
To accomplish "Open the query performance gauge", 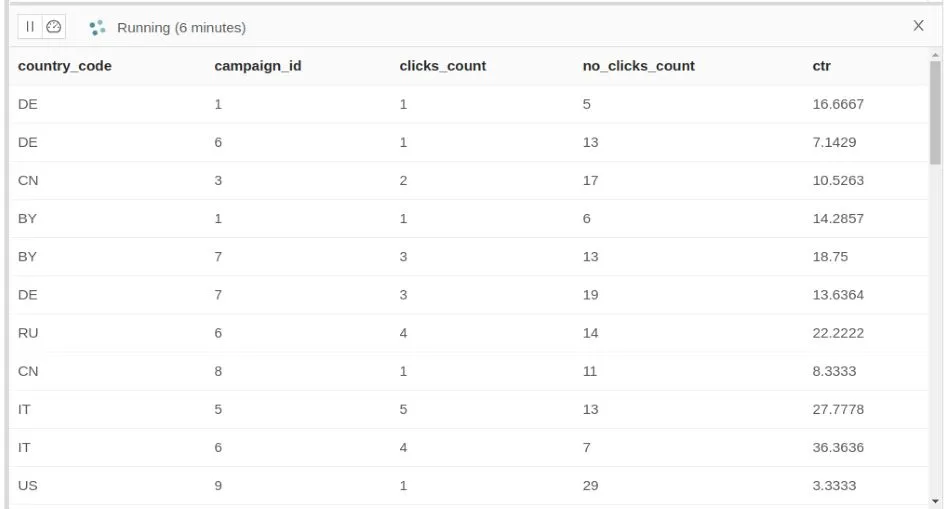I will [54, 27].
